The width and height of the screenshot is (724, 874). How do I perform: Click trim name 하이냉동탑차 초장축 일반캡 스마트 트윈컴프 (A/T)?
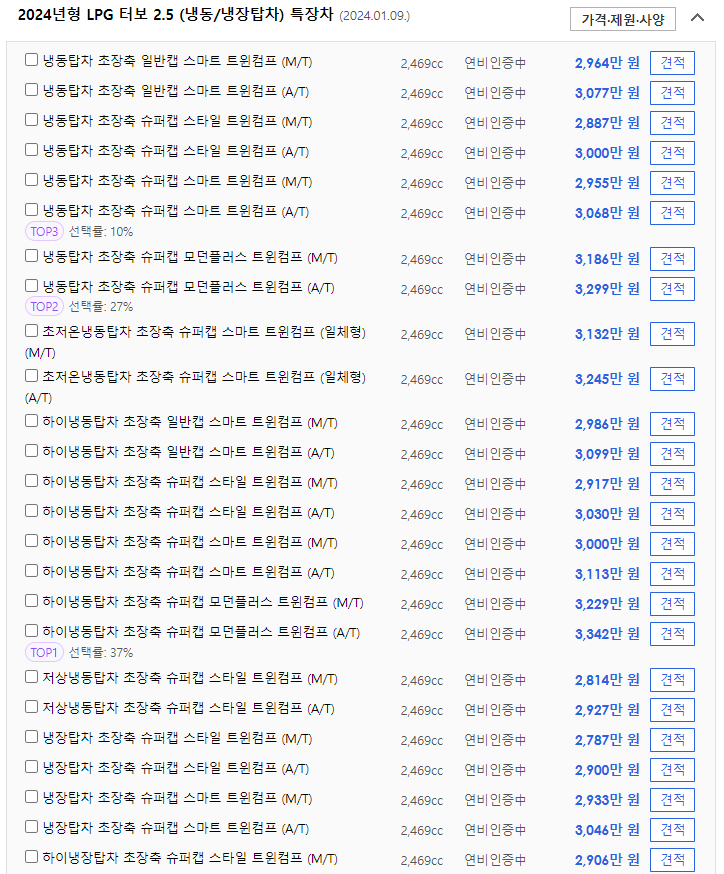coord(188,451)
